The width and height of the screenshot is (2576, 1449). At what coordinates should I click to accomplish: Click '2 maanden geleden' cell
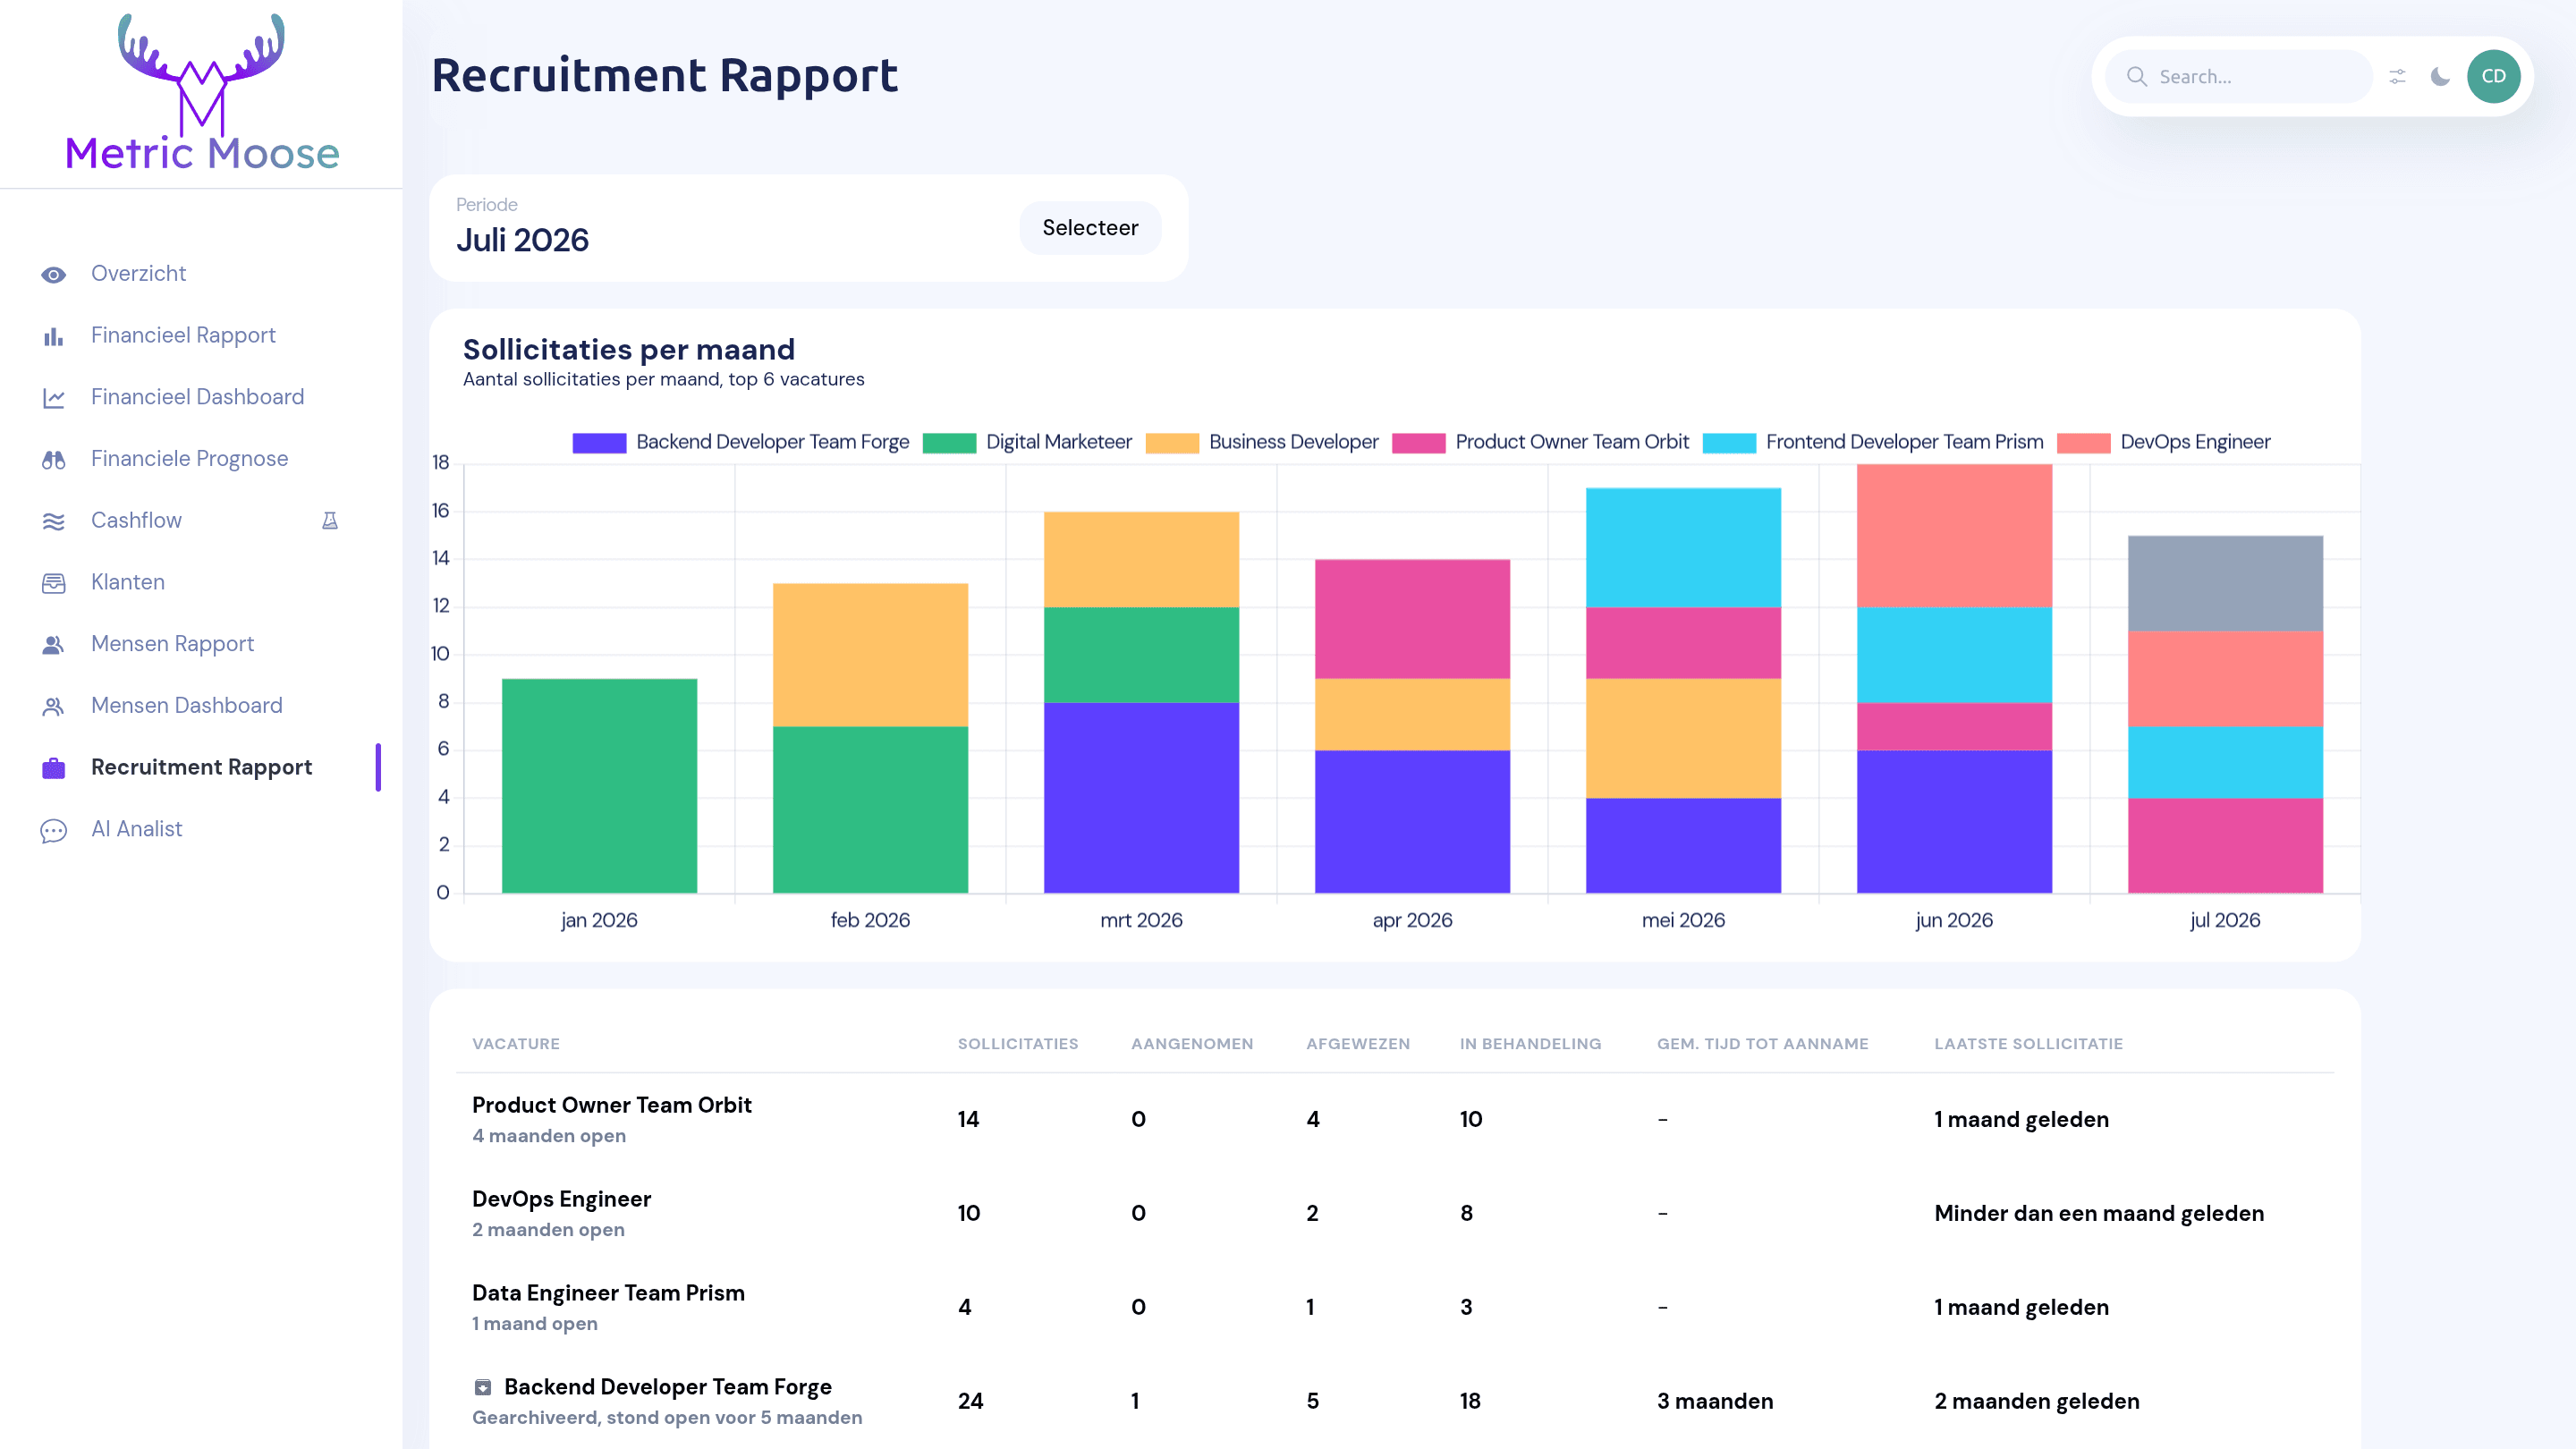click(x=2037, y=1402)
